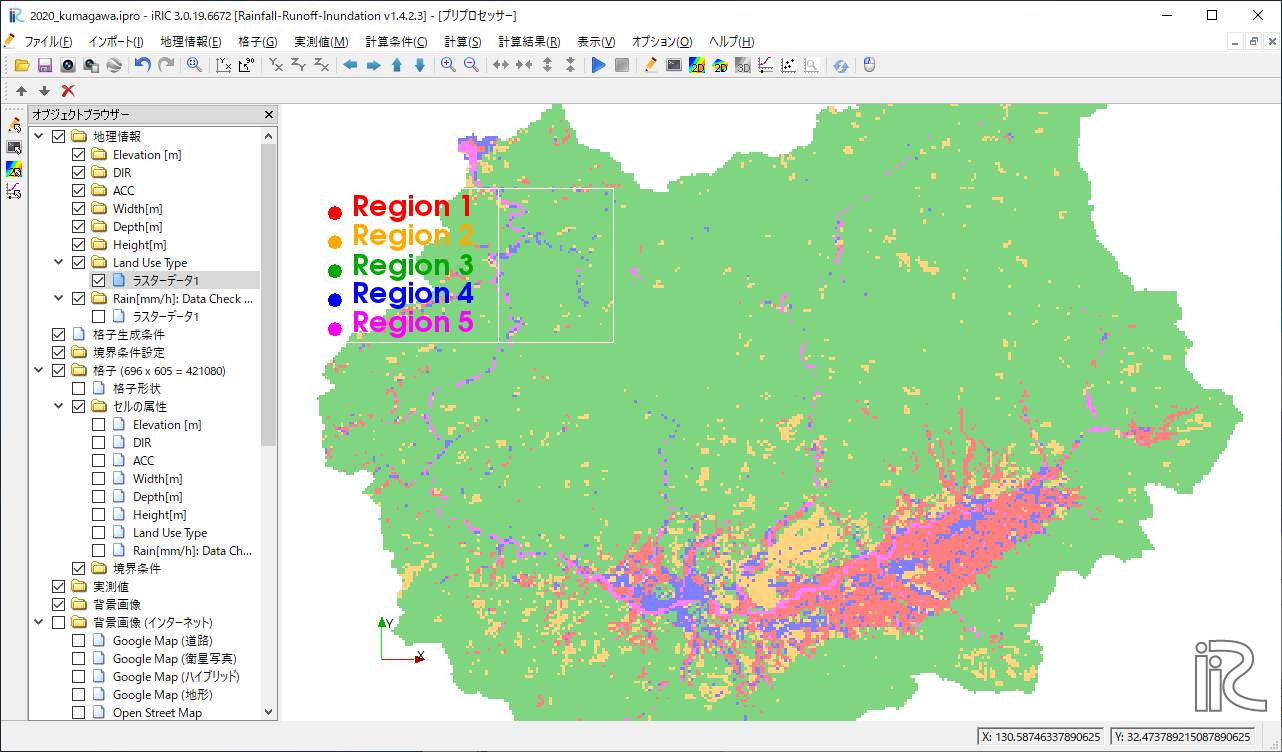The width and height of the screenshot is (1282, 752).
Task: Enable Google Map (道路) background checkbox
Action: tap(78, 641)
